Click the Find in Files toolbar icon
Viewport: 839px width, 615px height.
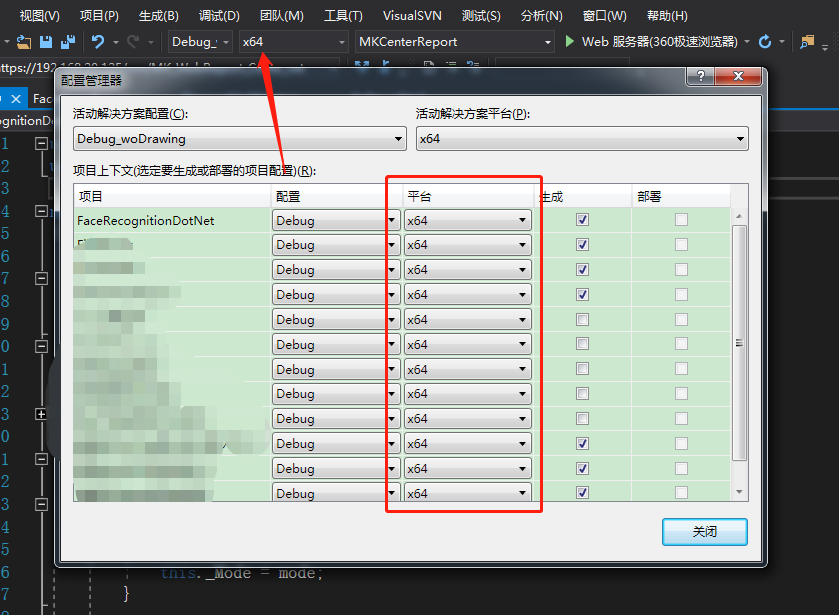coord(807,42)
